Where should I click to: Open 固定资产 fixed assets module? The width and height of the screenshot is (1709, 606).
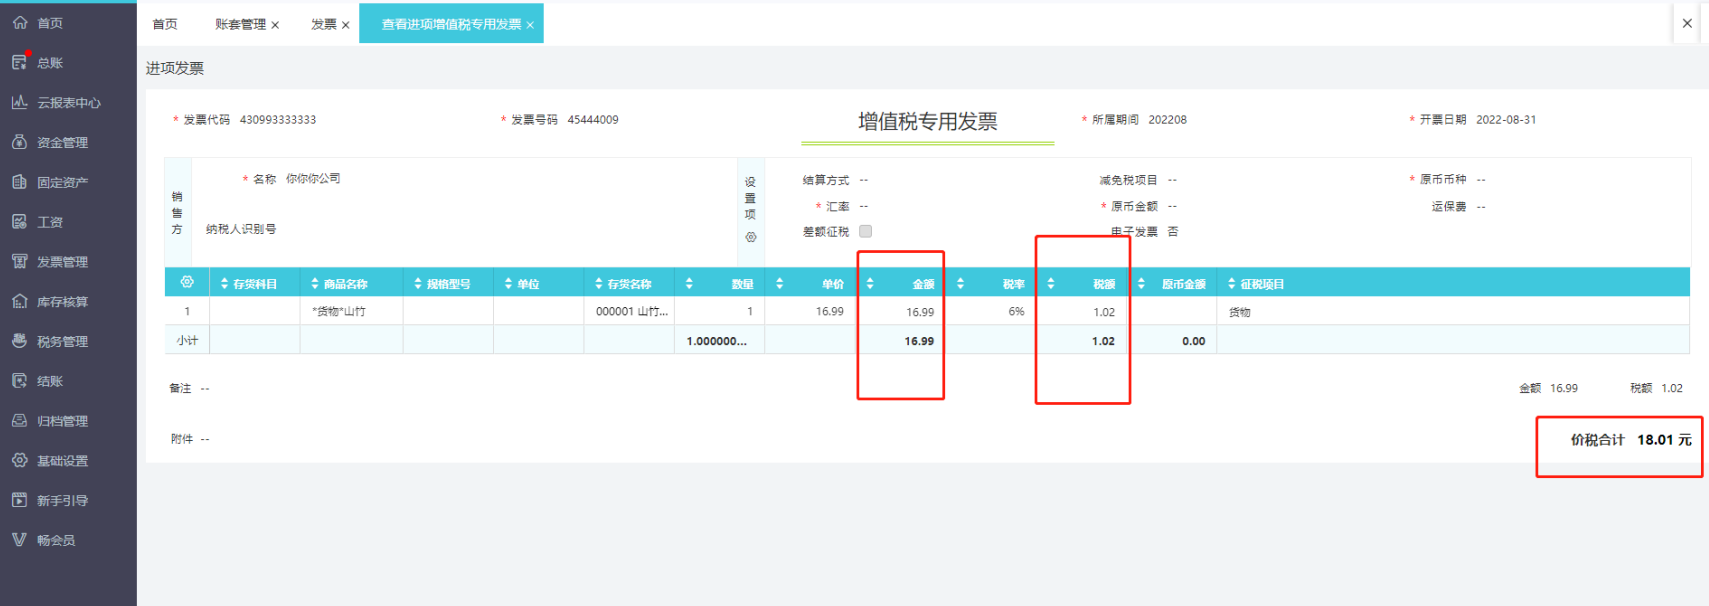62,182
